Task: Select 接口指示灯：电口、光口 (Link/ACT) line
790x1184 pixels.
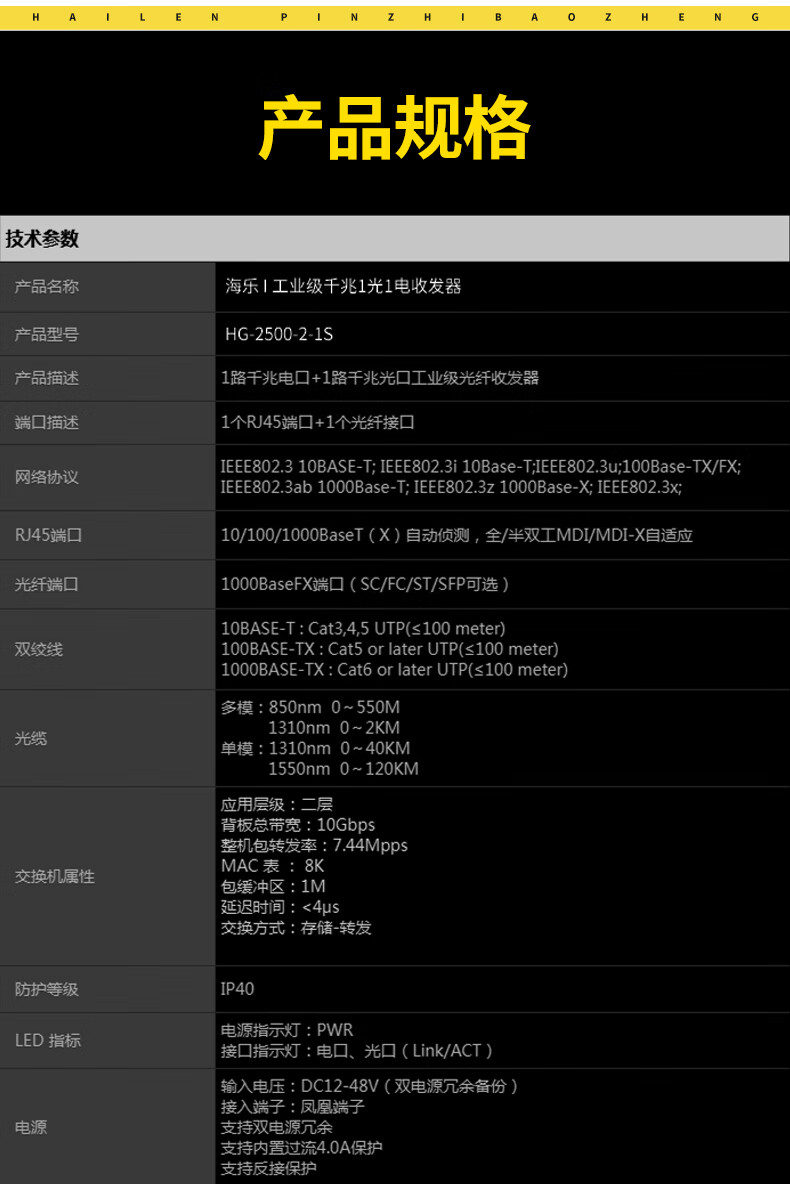Action: (357, 1050)
